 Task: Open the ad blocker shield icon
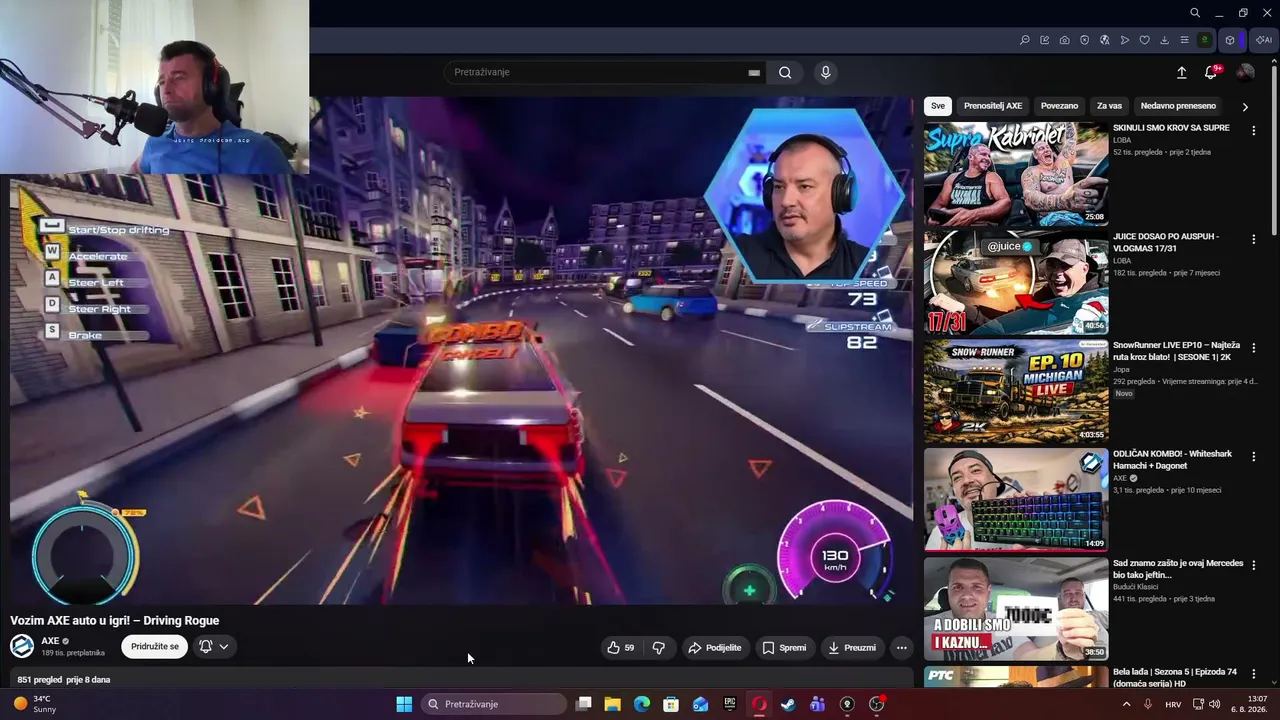click(x=1085, y=40)
